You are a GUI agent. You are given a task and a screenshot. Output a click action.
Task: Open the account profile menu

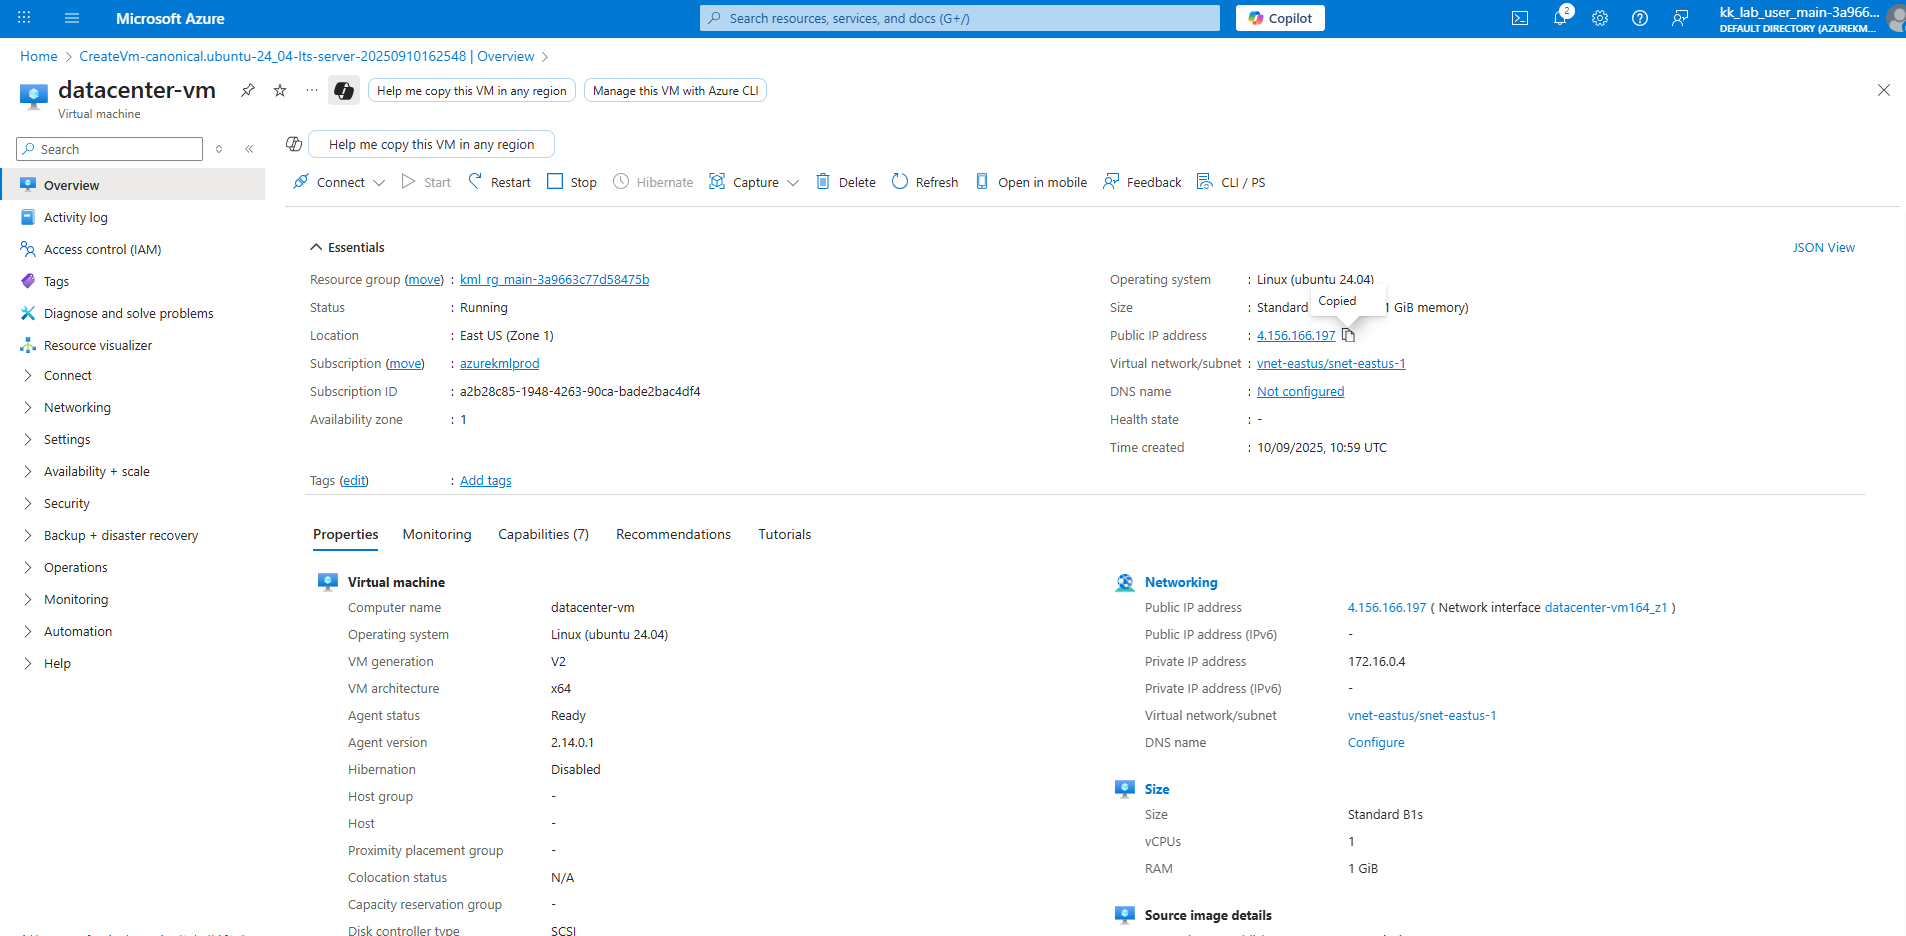tap(1810, 19)
